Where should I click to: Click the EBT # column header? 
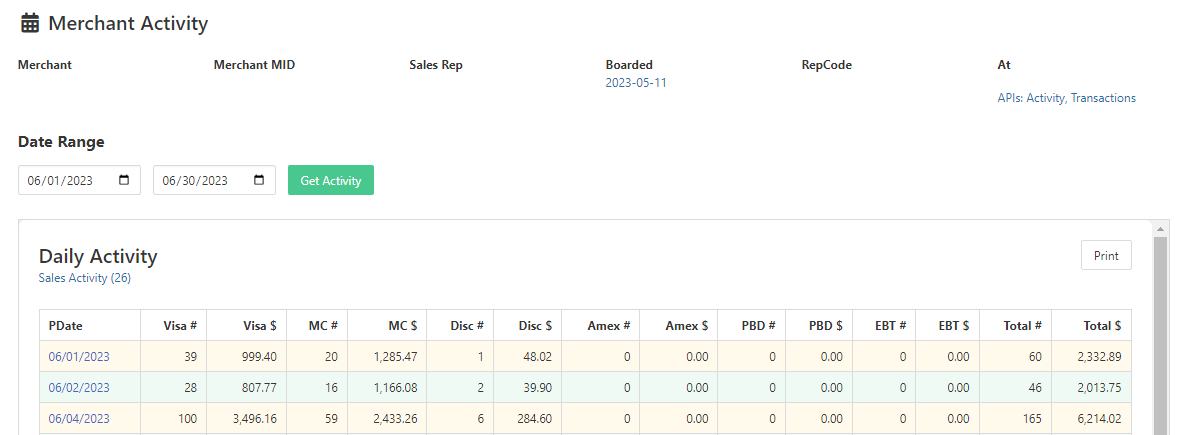pos(884,326)
